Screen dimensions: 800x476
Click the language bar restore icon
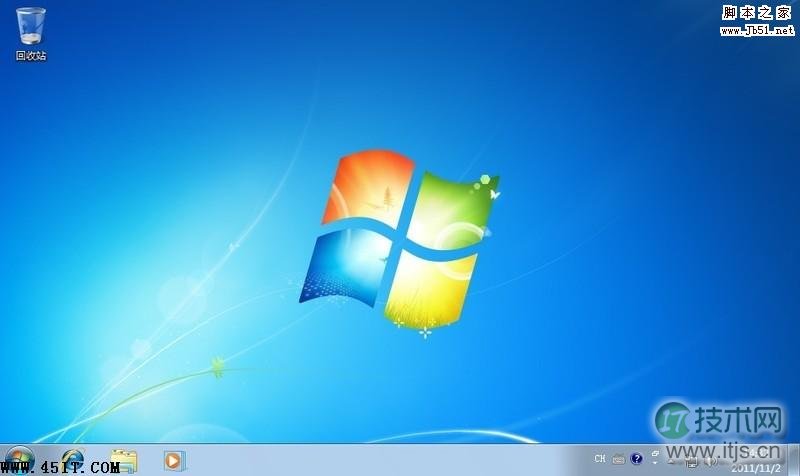655,454
